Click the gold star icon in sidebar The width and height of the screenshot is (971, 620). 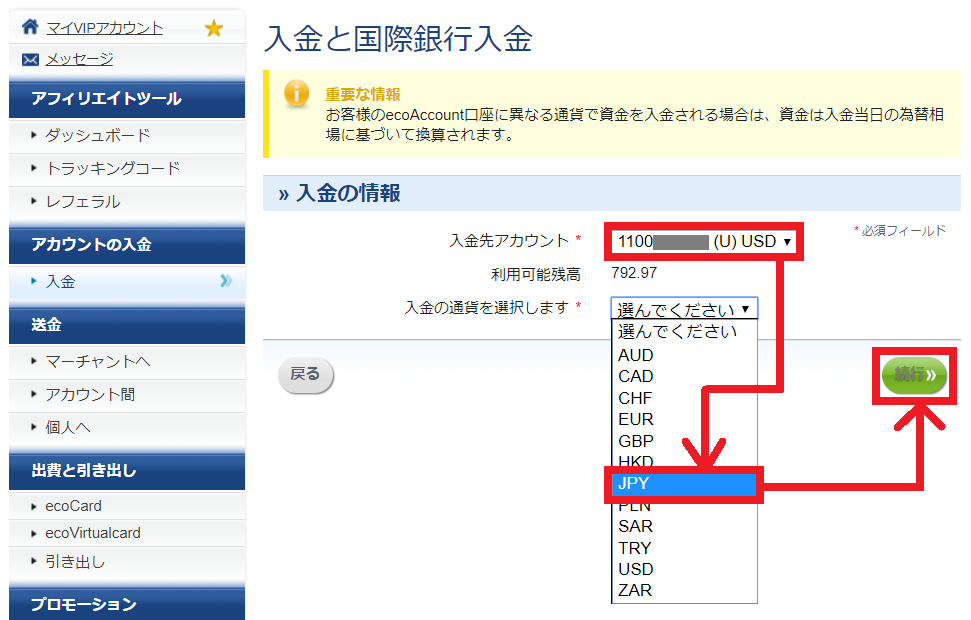[x=213, y=29]
